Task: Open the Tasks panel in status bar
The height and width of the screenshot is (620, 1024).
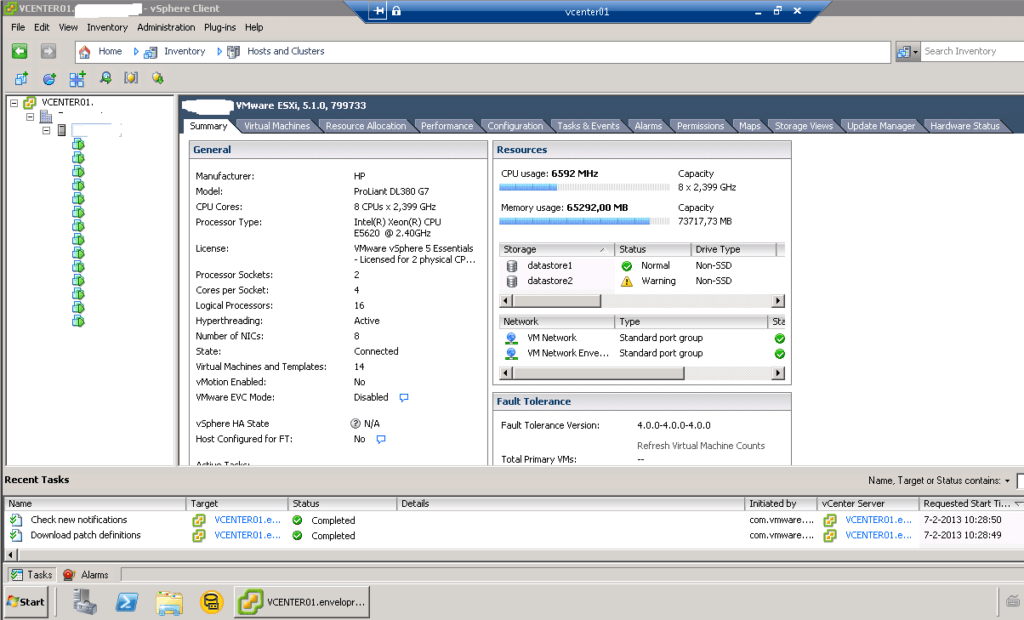Action: pos(31,575)
